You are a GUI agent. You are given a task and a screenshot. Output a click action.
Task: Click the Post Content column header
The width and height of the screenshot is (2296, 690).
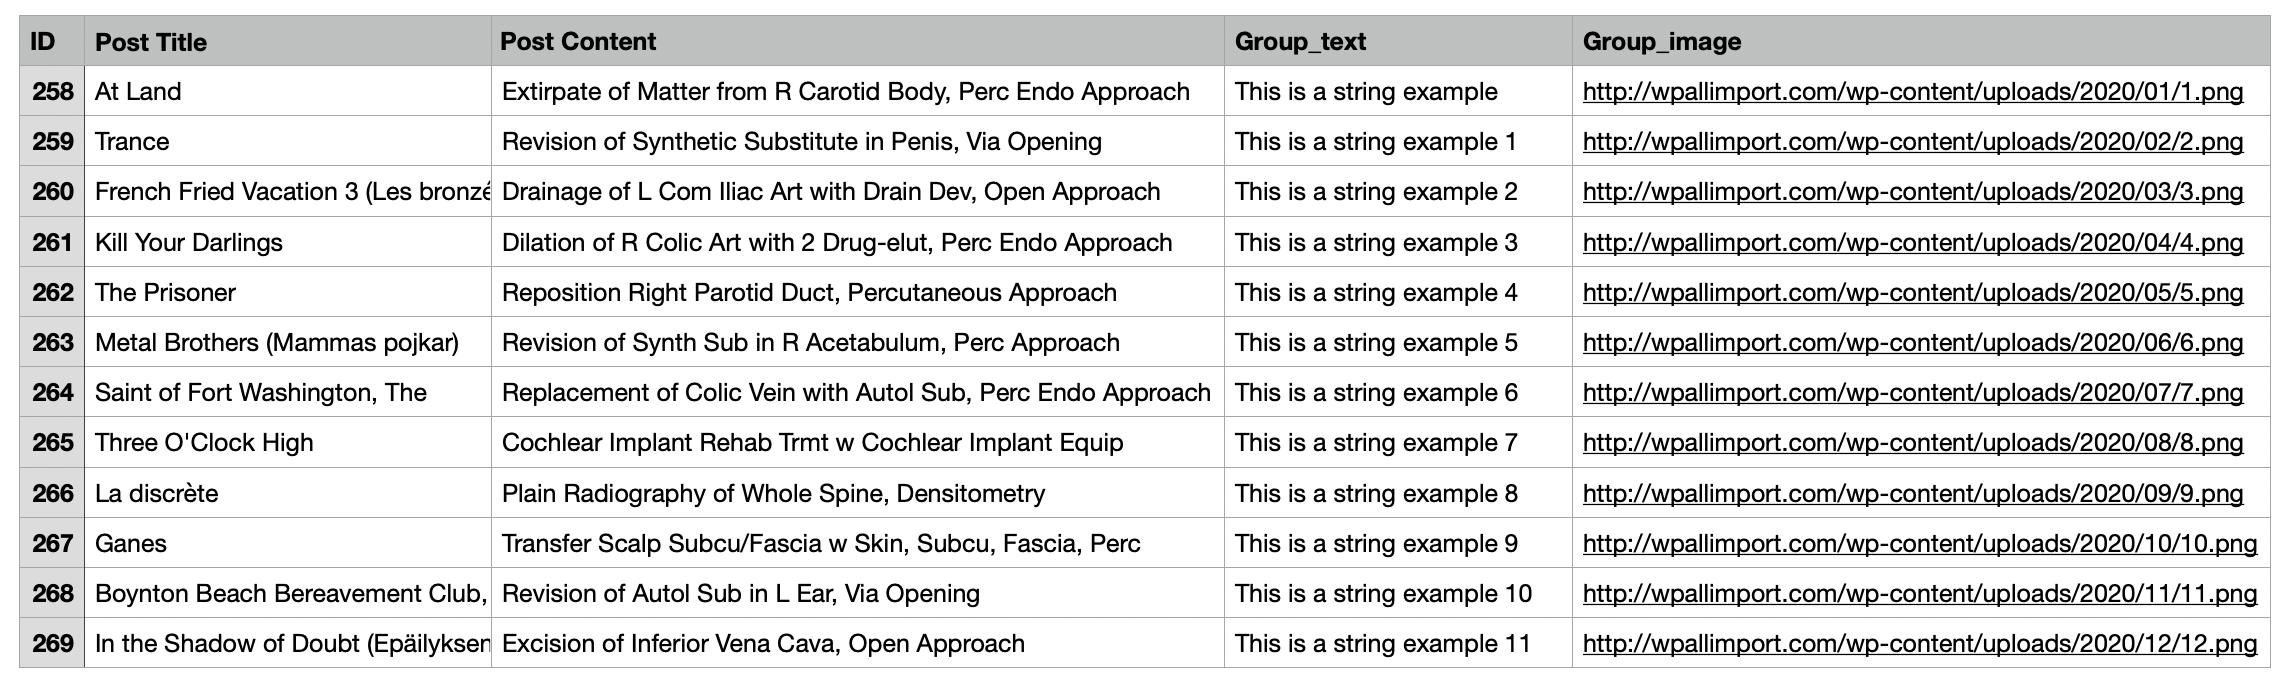[578, 42]
